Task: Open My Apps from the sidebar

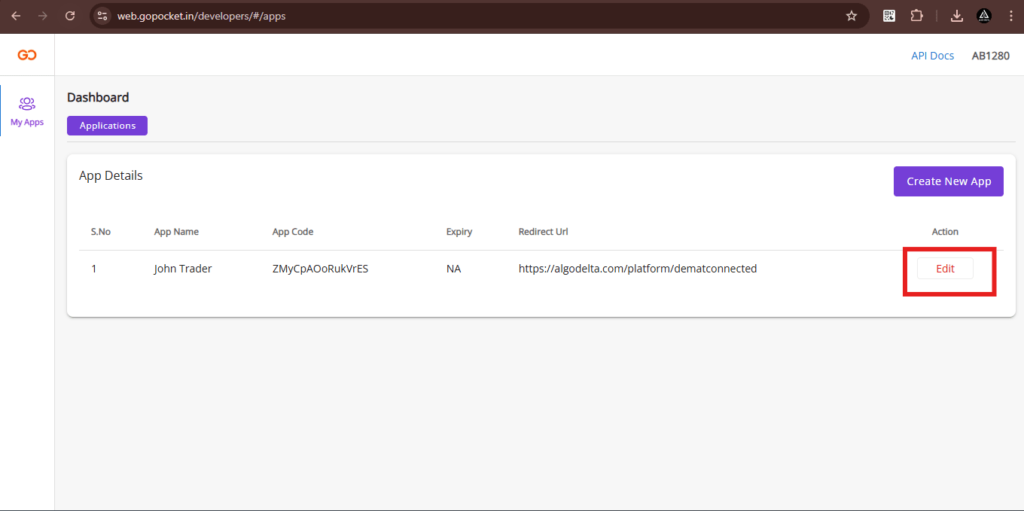Action: click(x=27, y=110)
